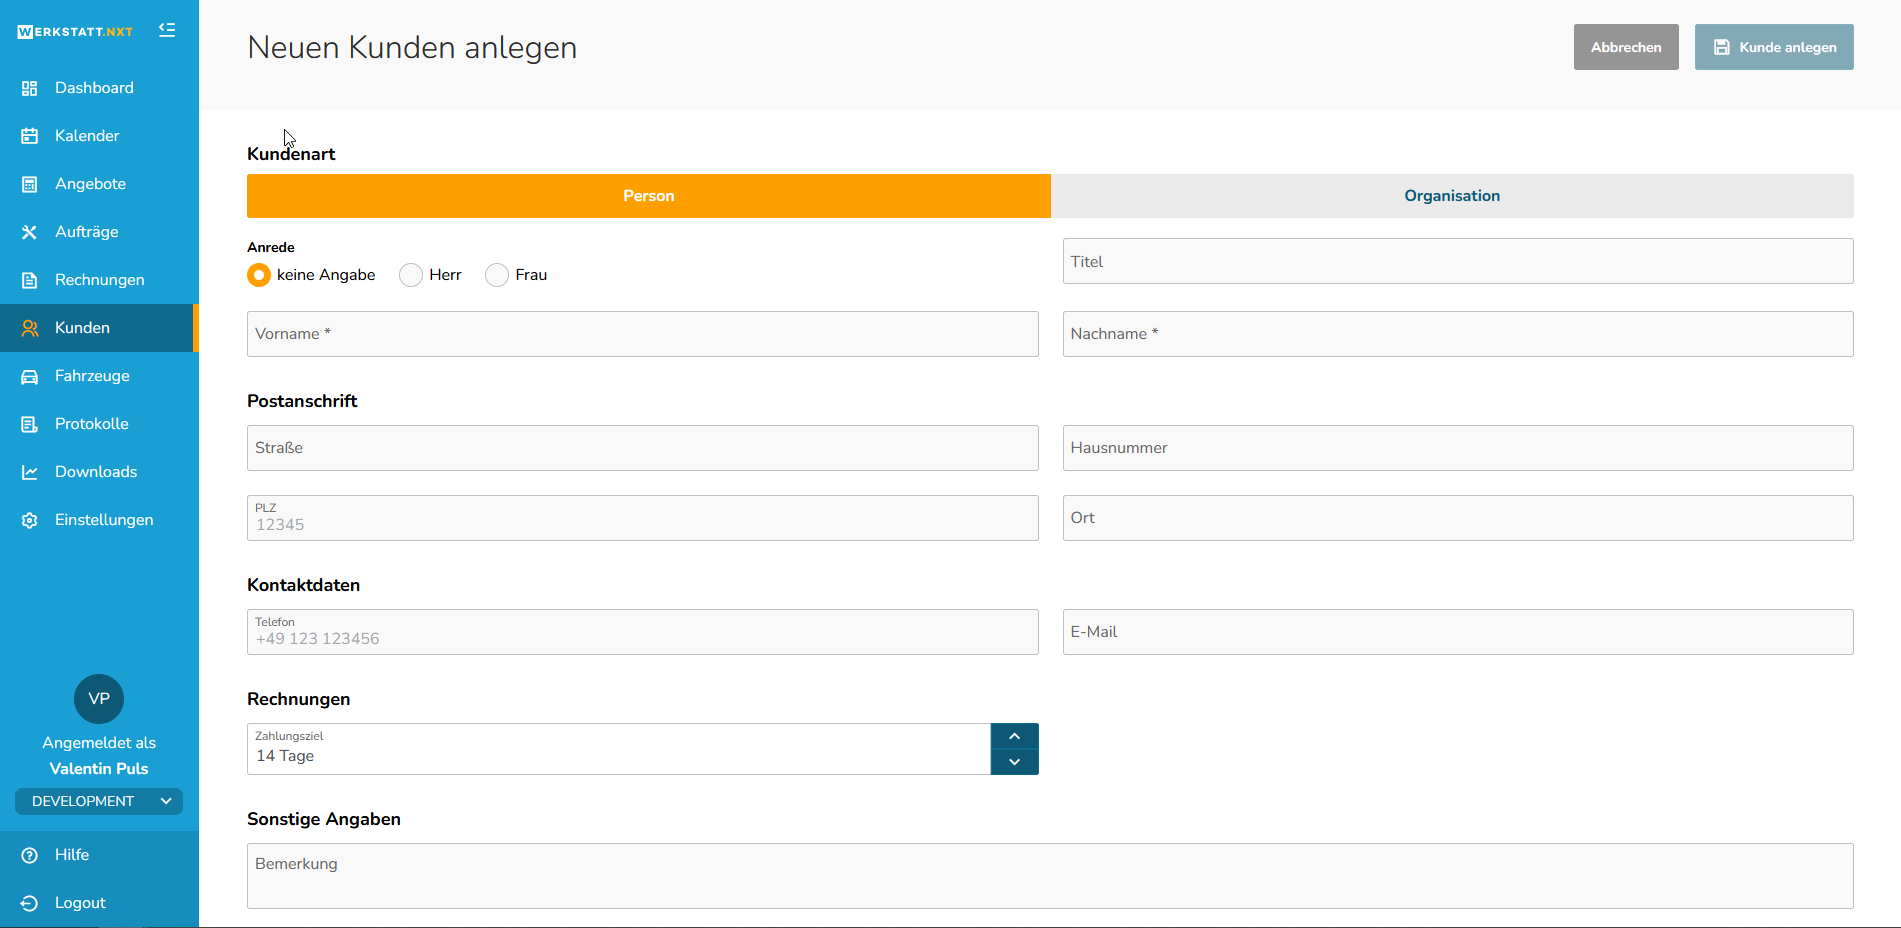
Task: Click the 'Neuen Kunden anlegen' heading
Action: coord(412,48)
